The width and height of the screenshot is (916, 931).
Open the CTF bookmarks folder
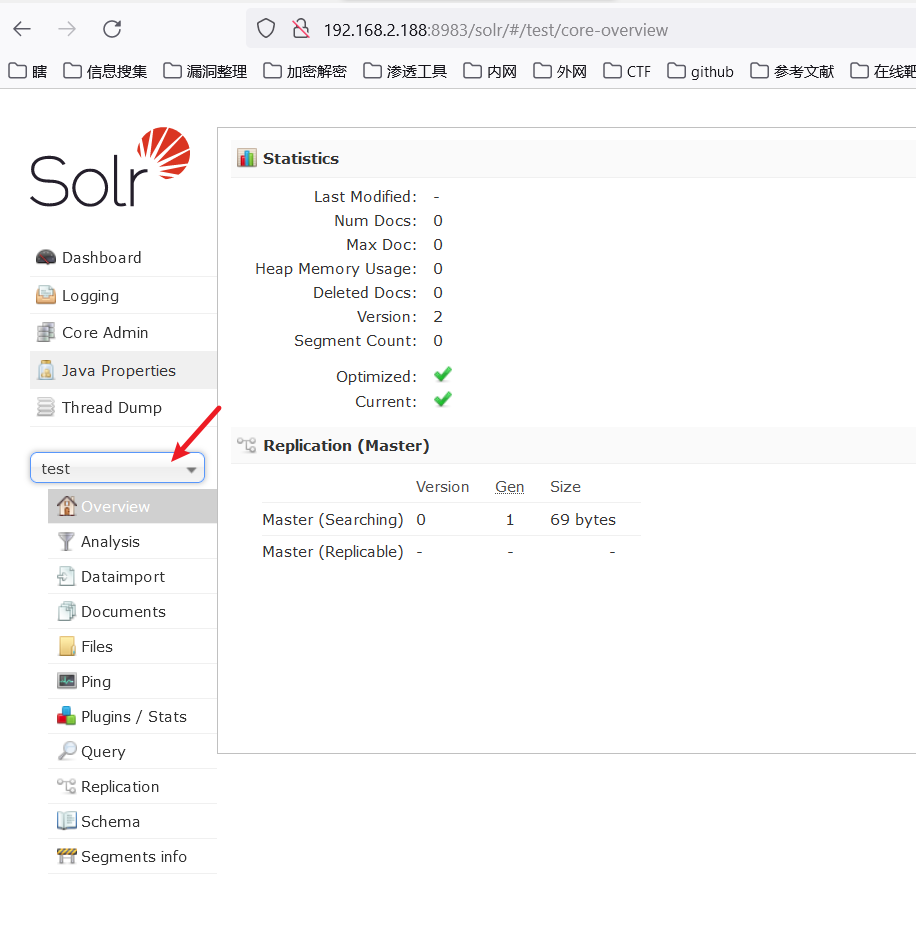pos(627,71)
